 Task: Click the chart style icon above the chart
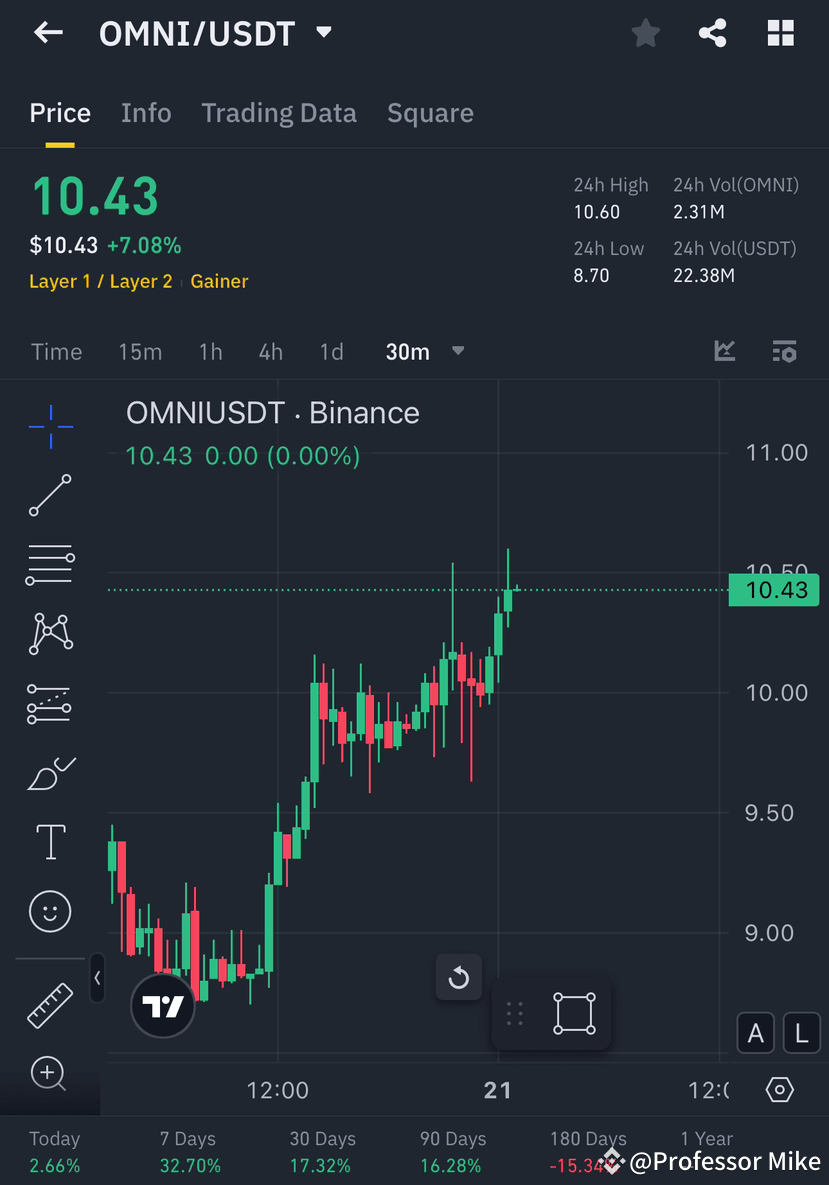tap(724, 351)
